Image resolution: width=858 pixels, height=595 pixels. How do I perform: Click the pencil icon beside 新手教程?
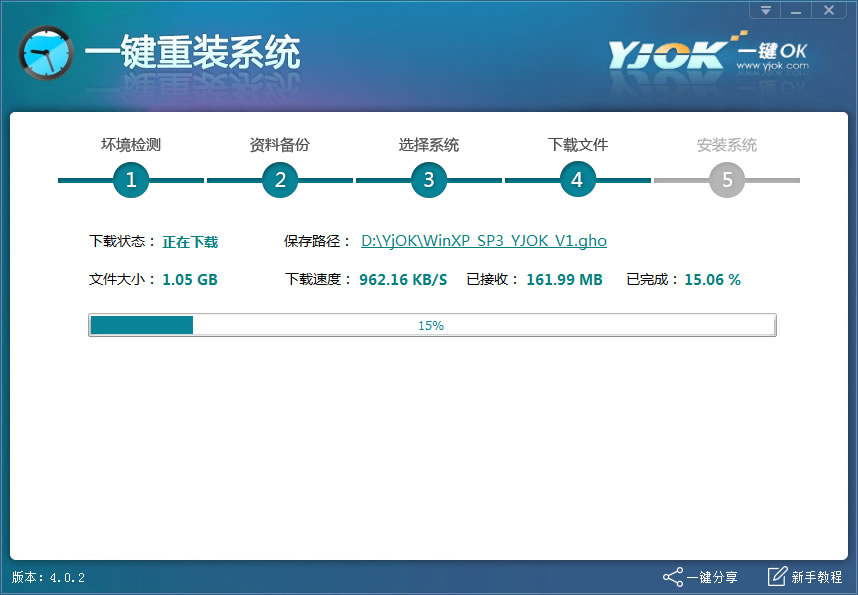coord(776,577)
